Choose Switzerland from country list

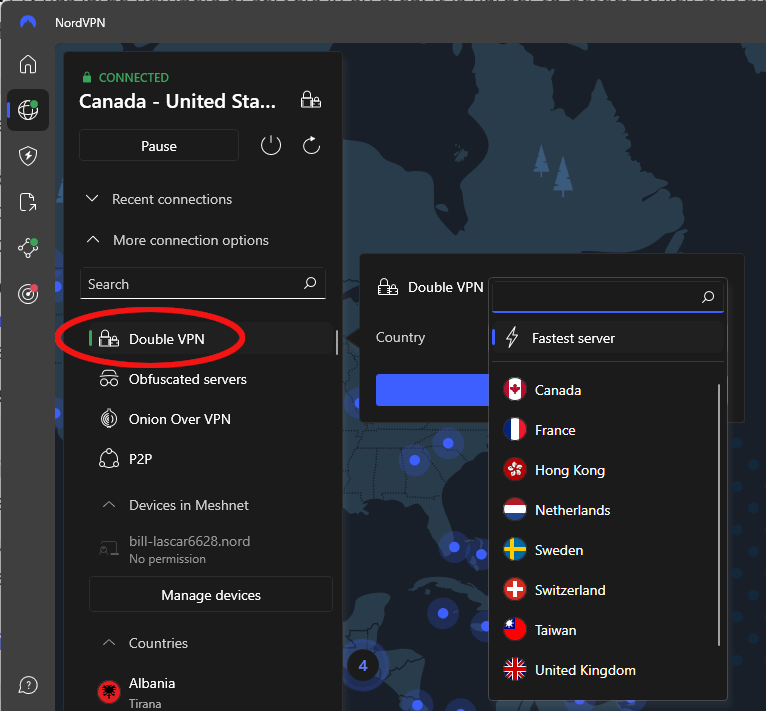click(x=605, y=590)
